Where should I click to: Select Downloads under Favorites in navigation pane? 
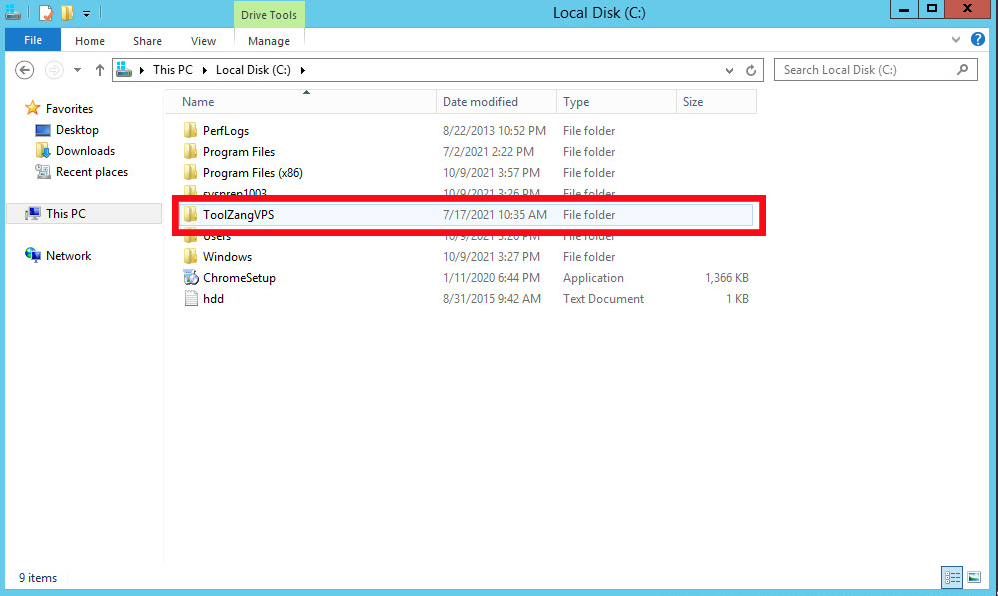coord(85,151)
